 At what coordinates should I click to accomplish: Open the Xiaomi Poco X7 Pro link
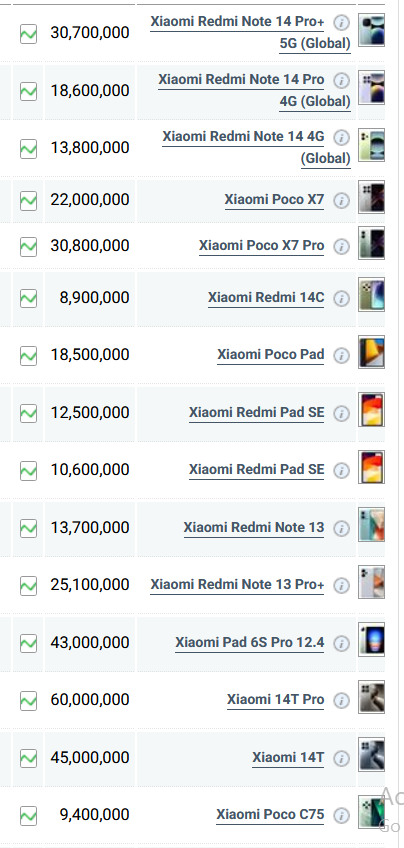point(261,246)
